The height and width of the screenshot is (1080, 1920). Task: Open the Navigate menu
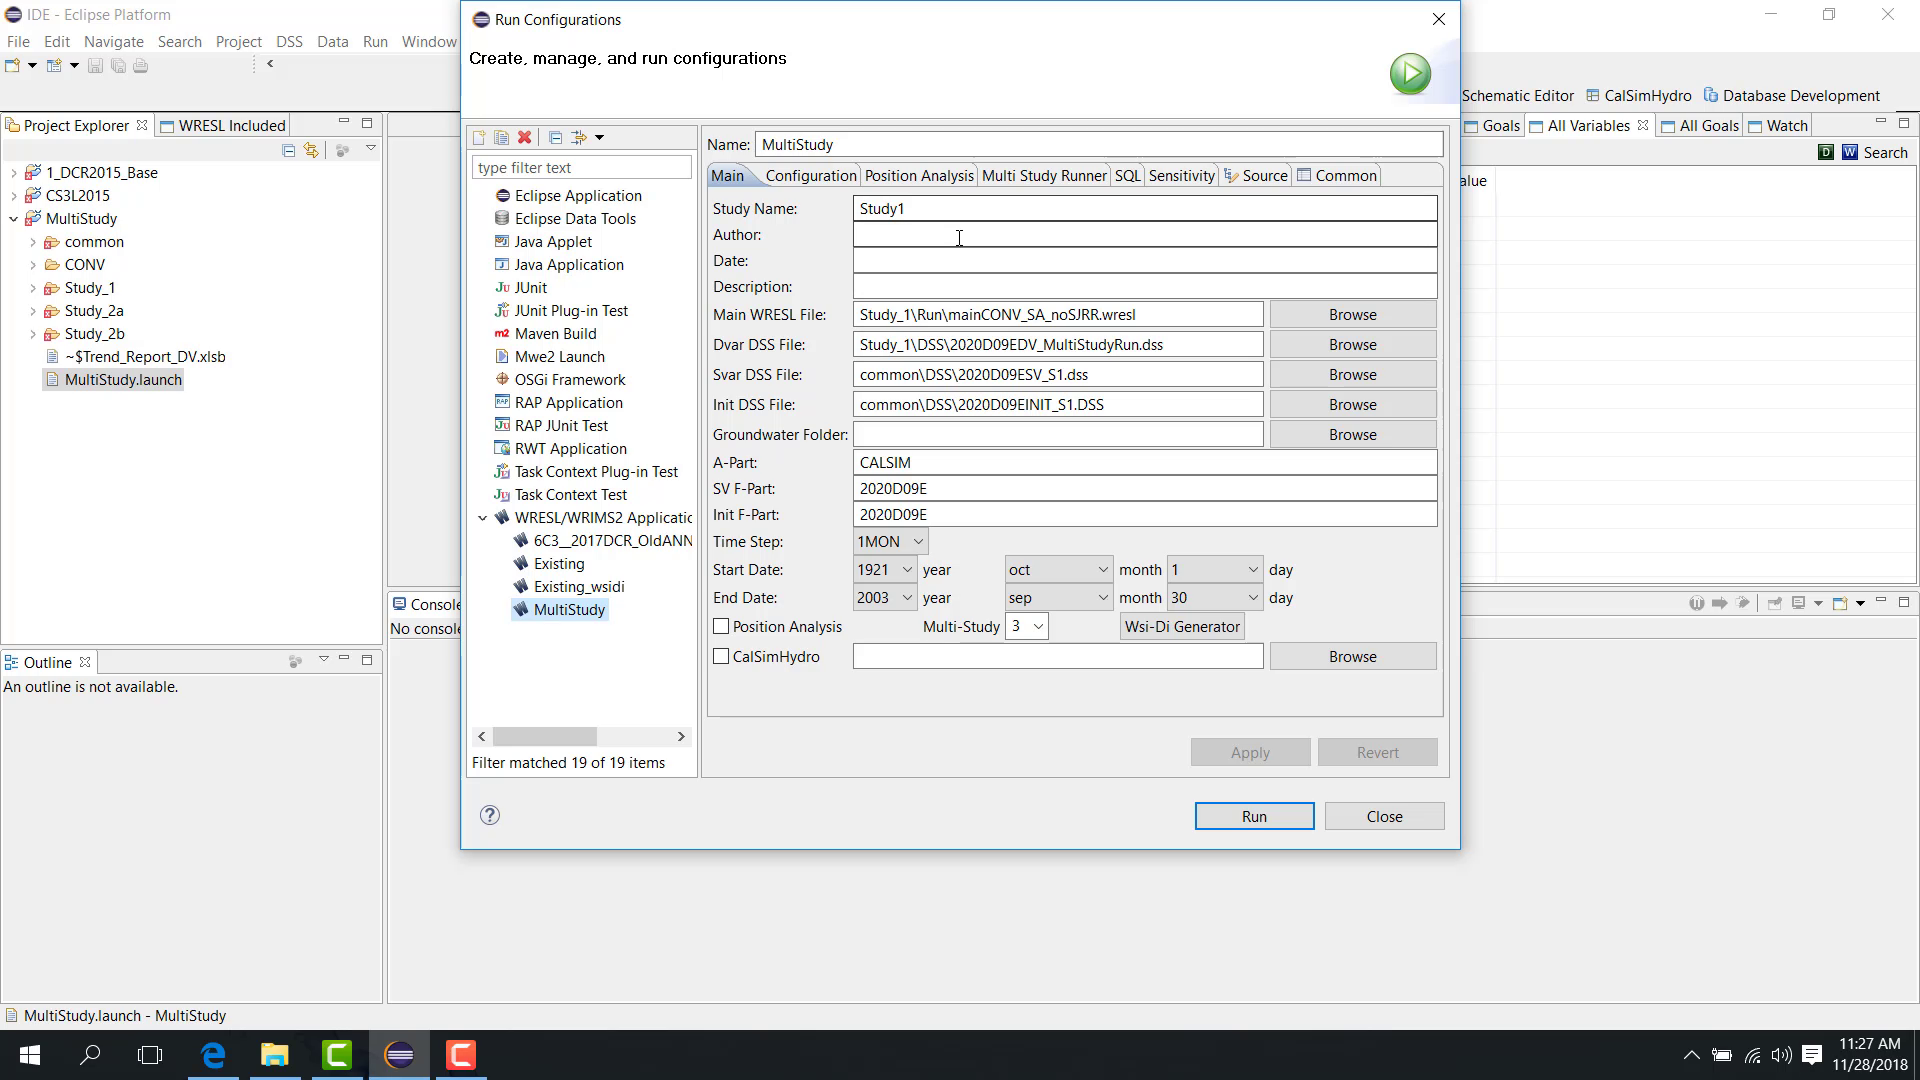114,41
